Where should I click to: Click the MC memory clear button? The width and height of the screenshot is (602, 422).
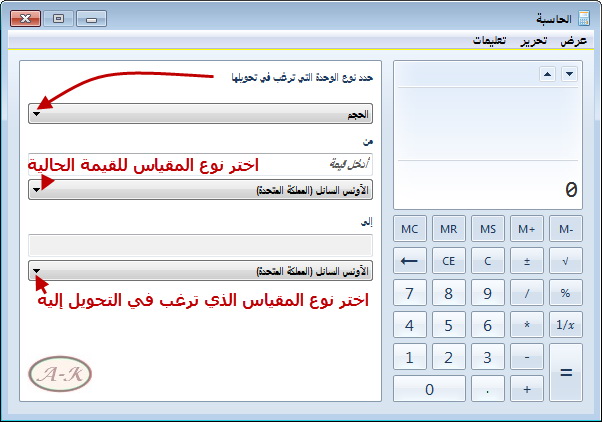(x=410, y=229)
